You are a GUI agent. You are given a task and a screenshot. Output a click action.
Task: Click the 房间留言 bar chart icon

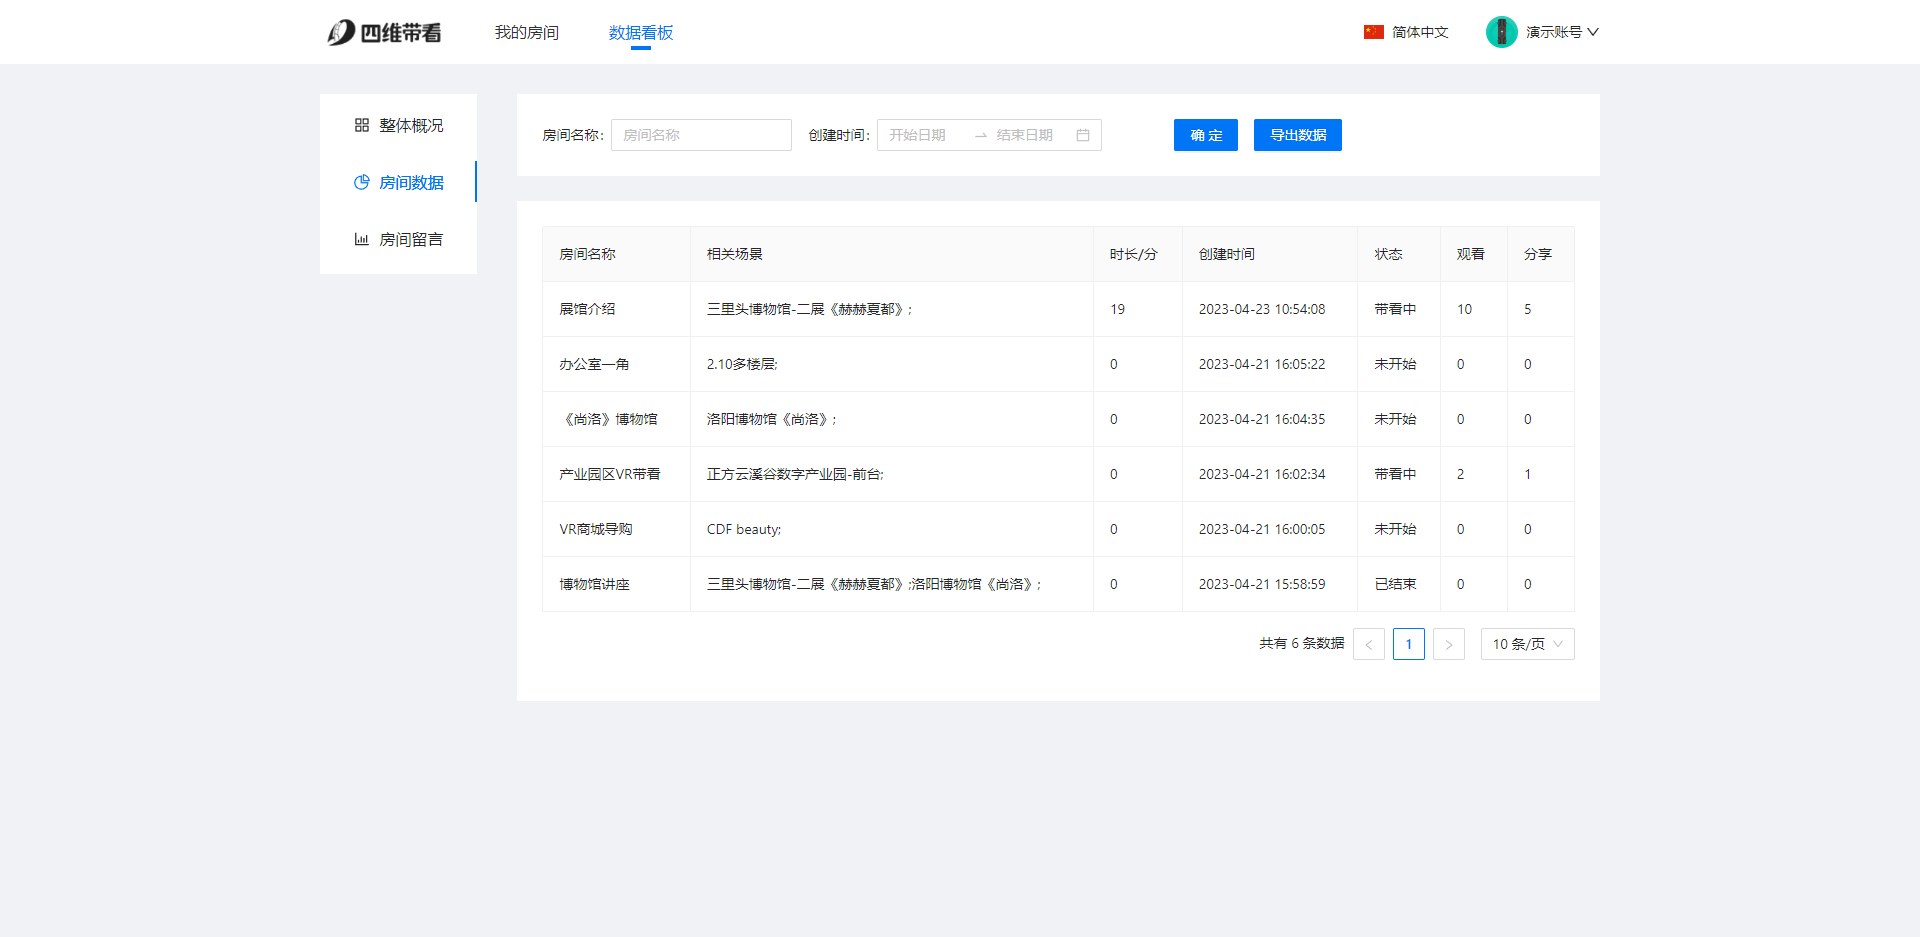[x=362, y=239]
